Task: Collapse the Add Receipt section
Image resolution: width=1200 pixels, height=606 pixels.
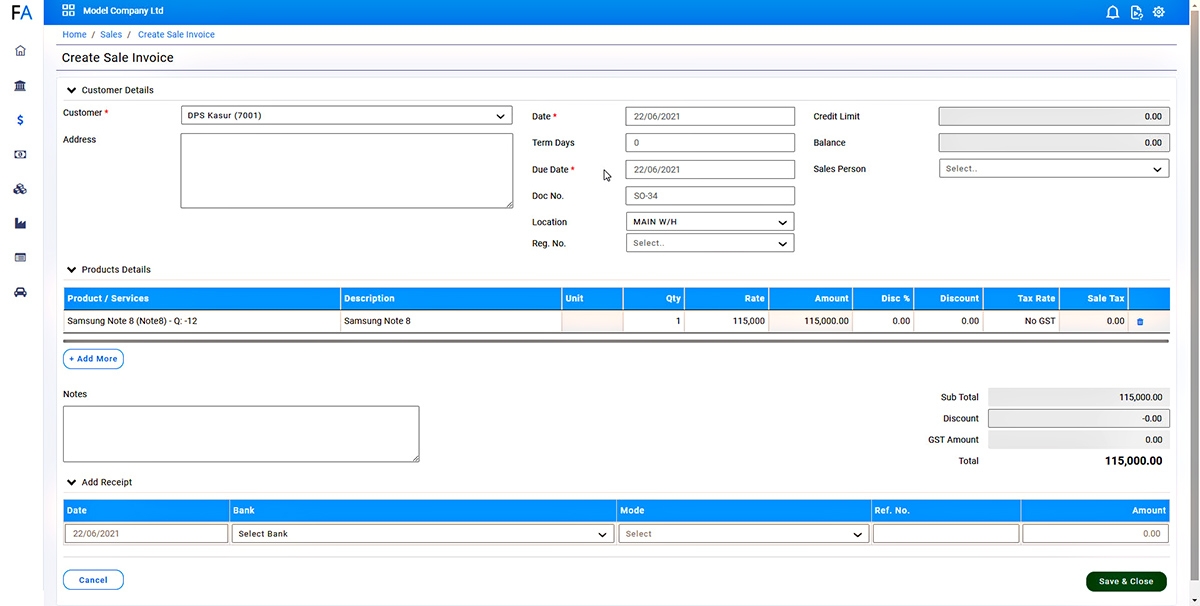Action: click(72, 483)
